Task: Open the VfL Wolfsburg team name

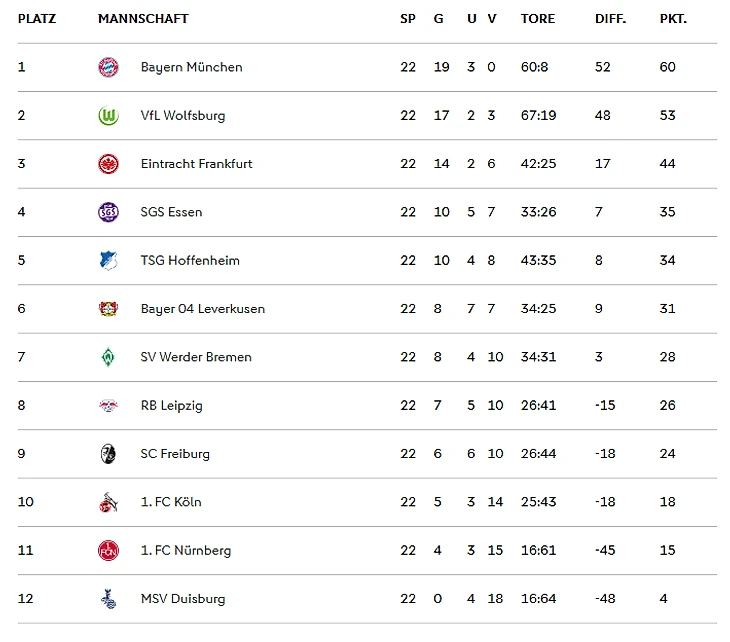Action: 182,115
